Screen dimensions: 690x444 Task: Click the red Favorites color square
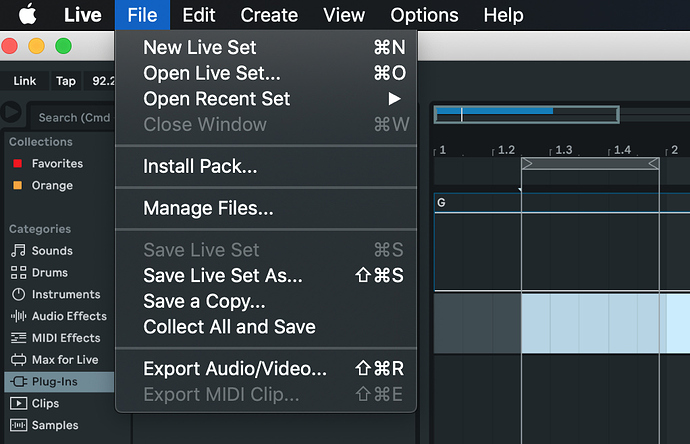18,164
